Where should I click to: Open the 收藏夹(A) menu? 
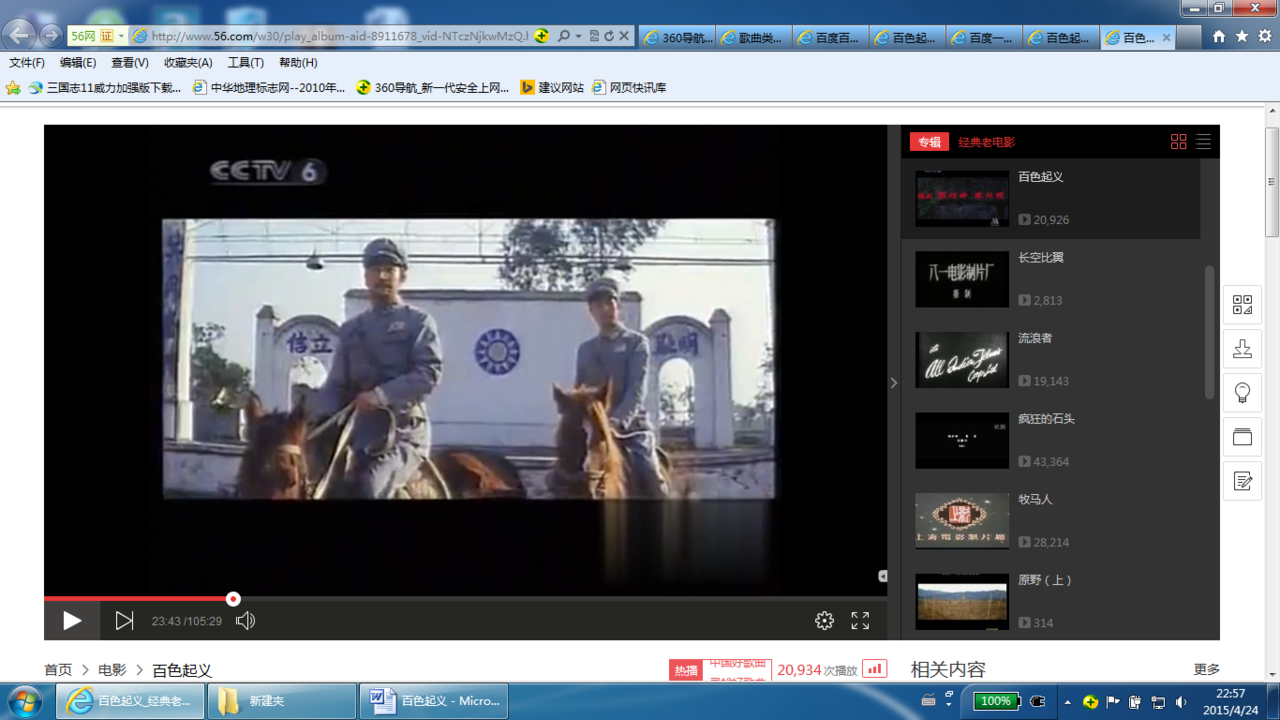(188, 63)
